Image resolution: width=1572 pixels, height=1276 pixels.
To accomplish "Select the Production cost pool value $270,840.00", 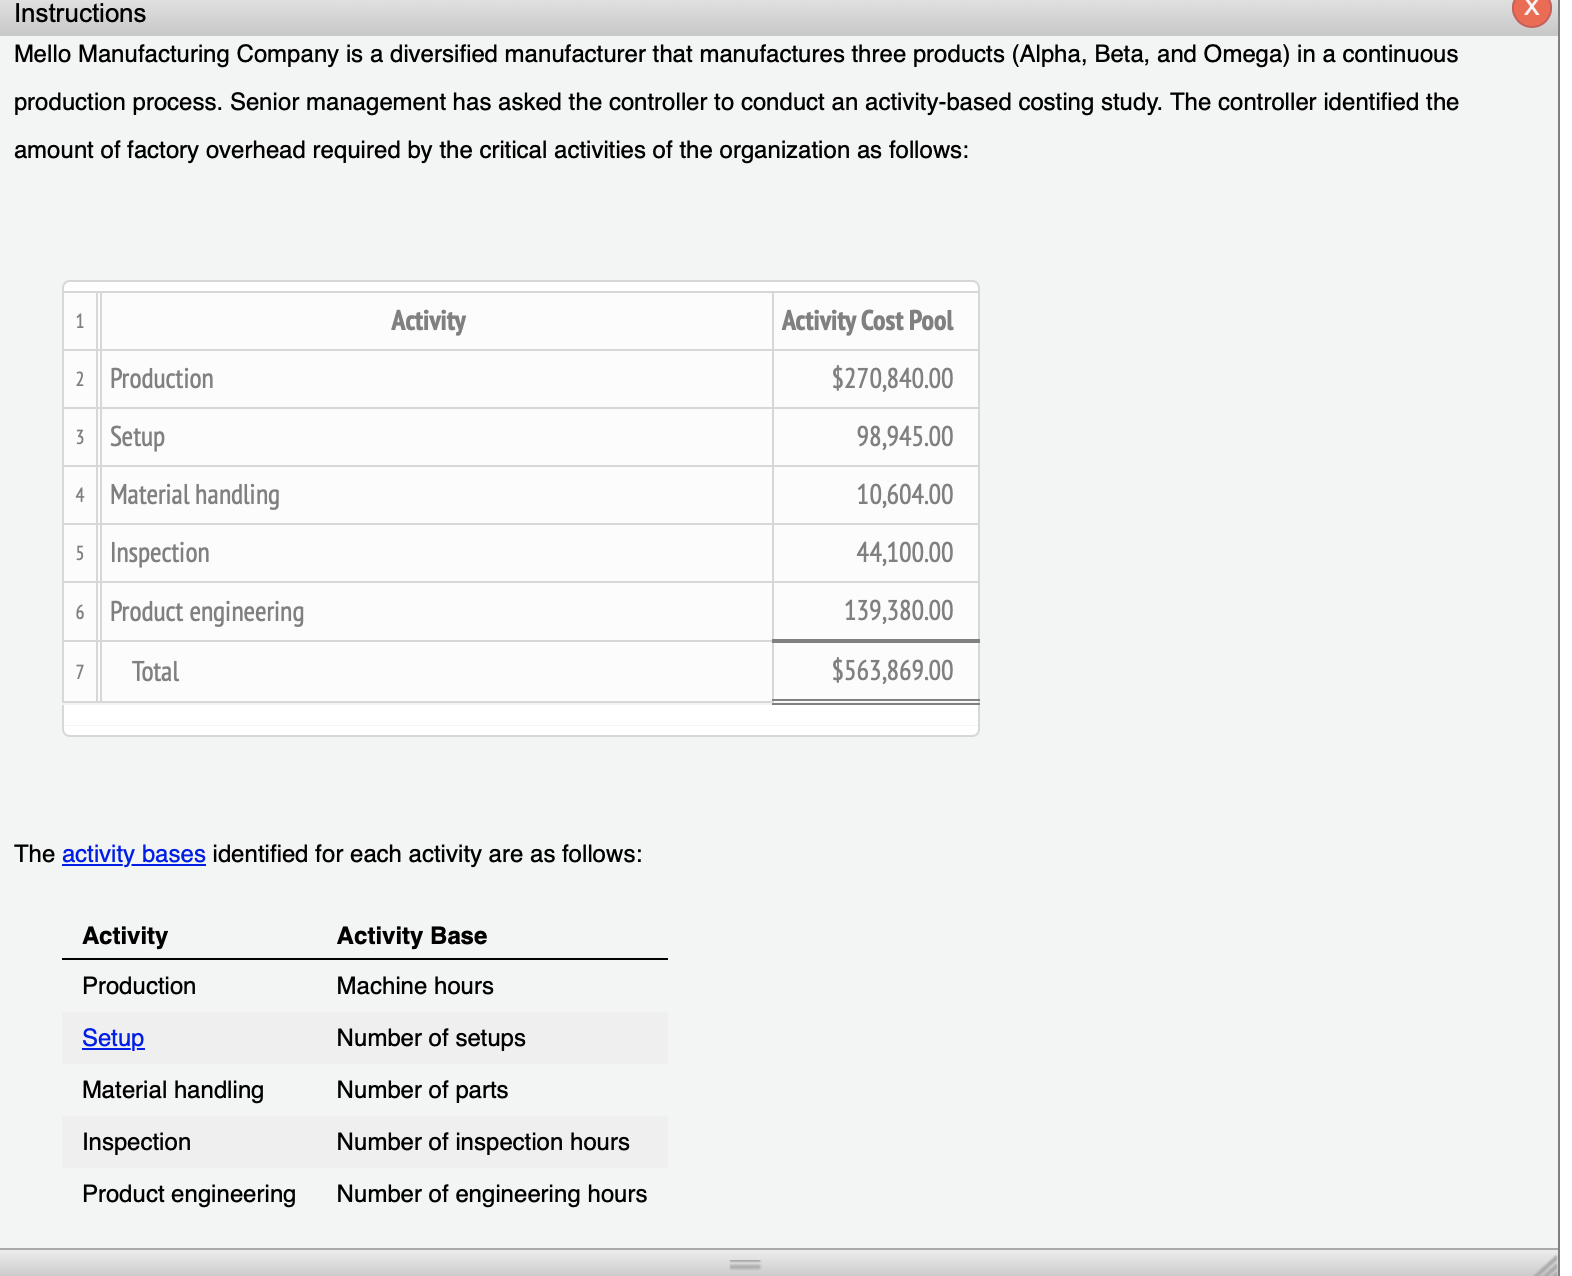I will 892,379.
